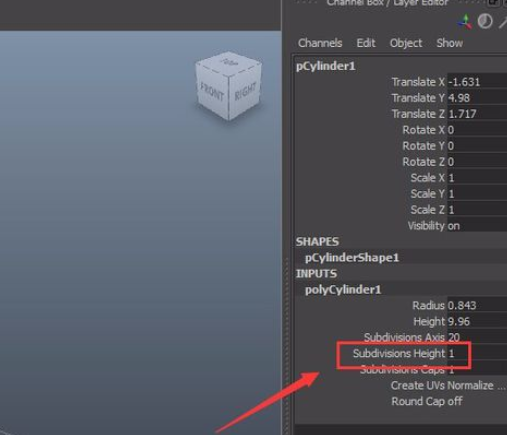Collapse the polyCylinder1 input node
This screenshot has width=507, height=435.
click(x=343, y=290)
